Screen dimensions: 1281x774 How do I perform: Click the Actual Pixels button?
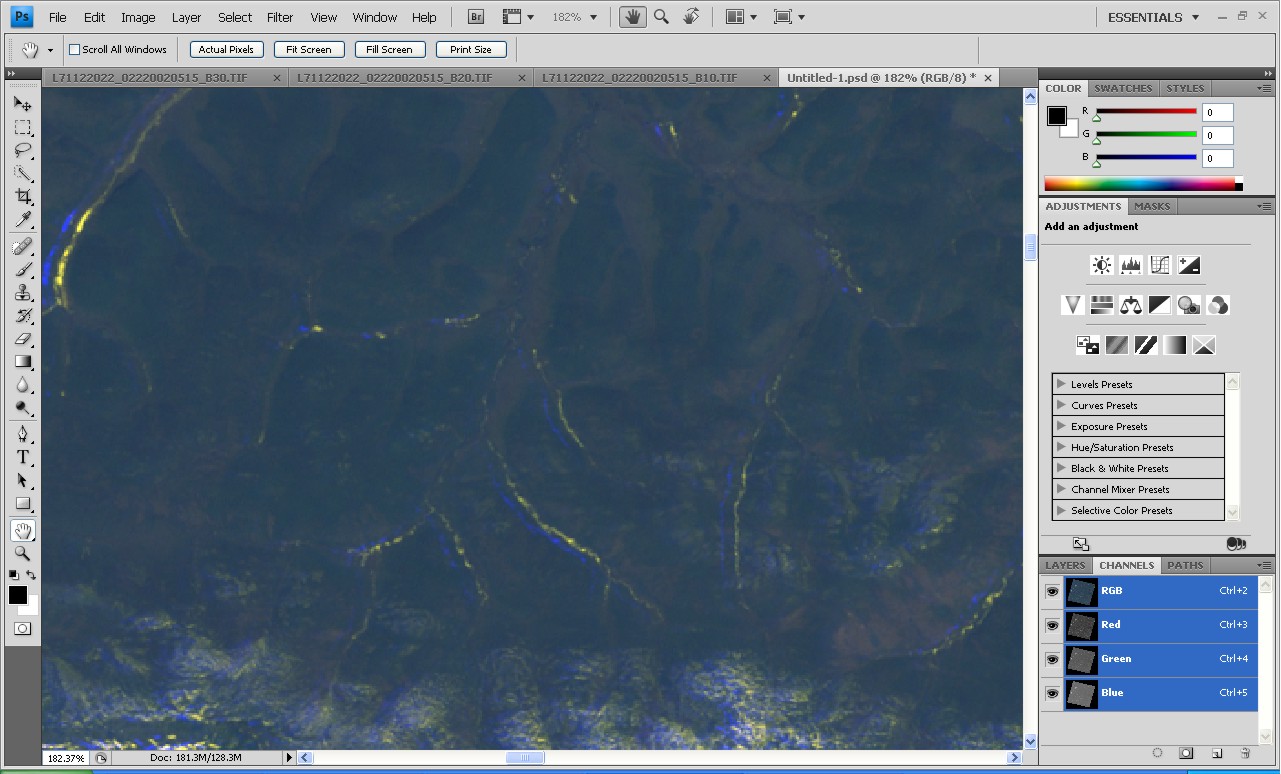tap(226, 49)
